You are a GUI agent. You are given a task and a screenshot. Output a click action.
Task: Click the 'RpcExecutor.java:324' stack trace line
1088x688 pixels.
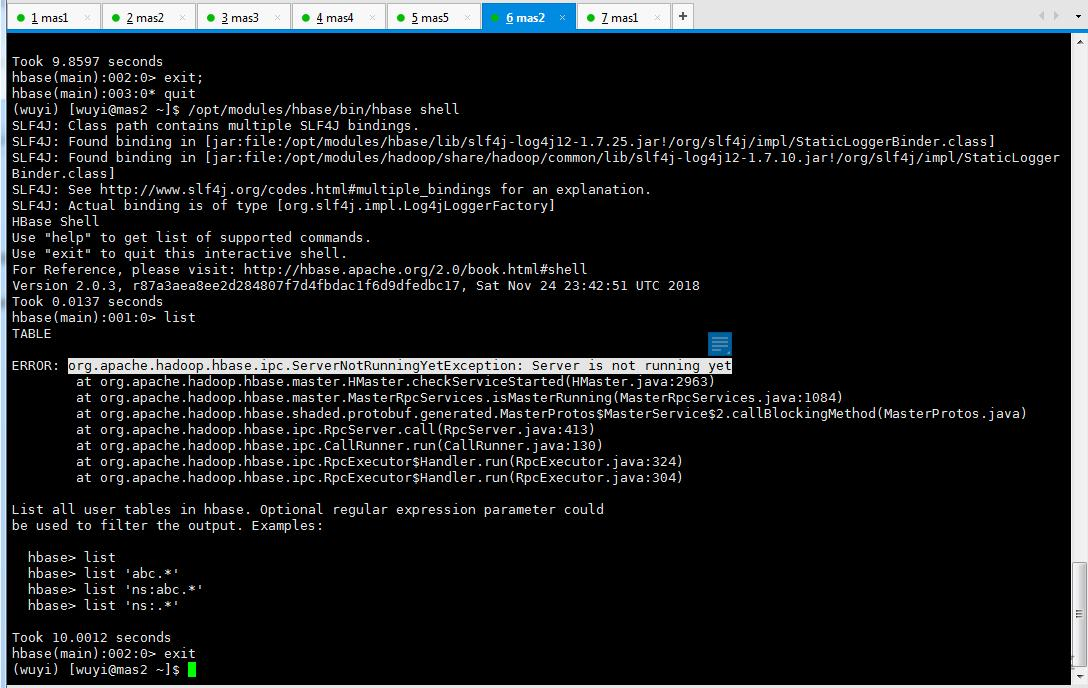pos(380,461)
